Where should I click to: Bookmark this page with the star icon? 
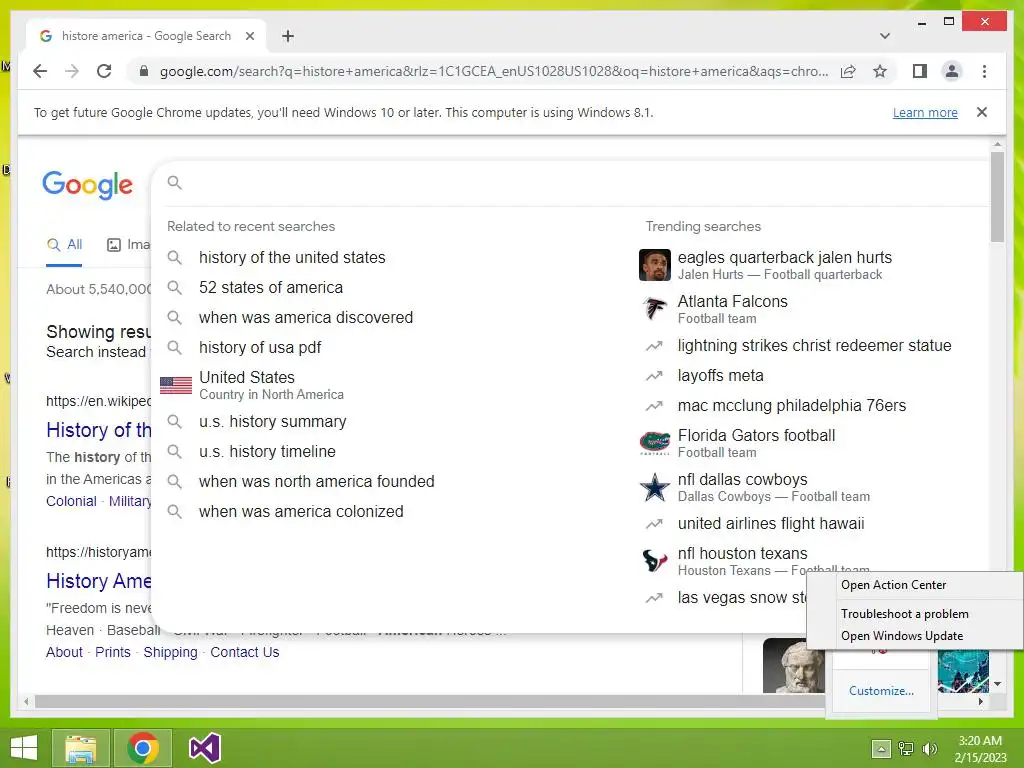880,71
